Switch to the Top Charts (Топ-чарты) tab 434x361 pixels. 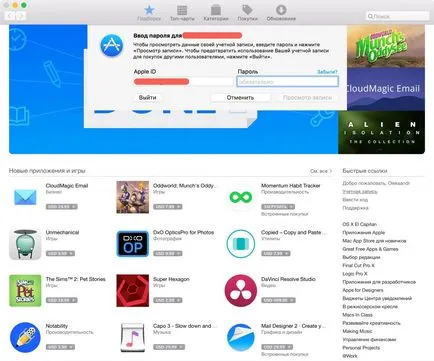182,13
